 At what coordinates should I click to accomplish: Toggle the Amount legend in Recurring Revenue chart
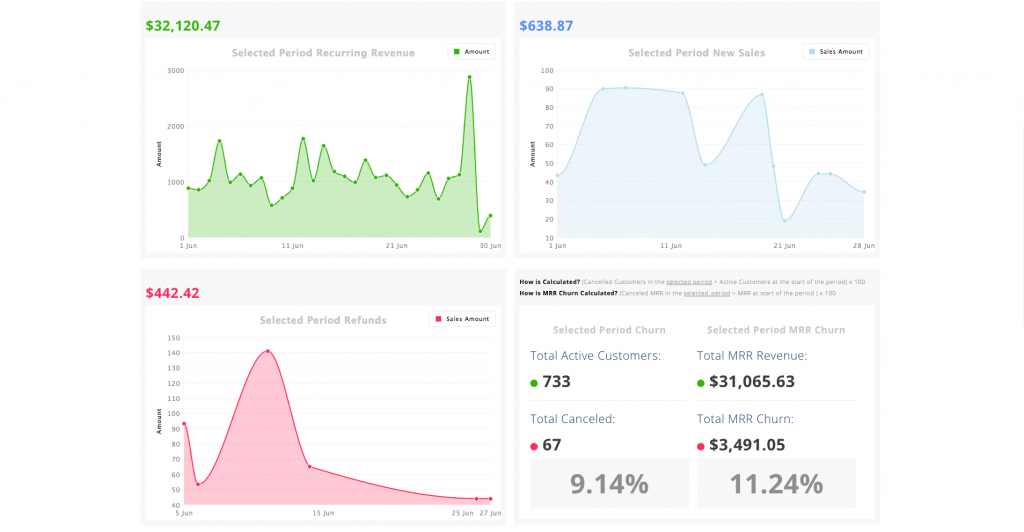472,52
